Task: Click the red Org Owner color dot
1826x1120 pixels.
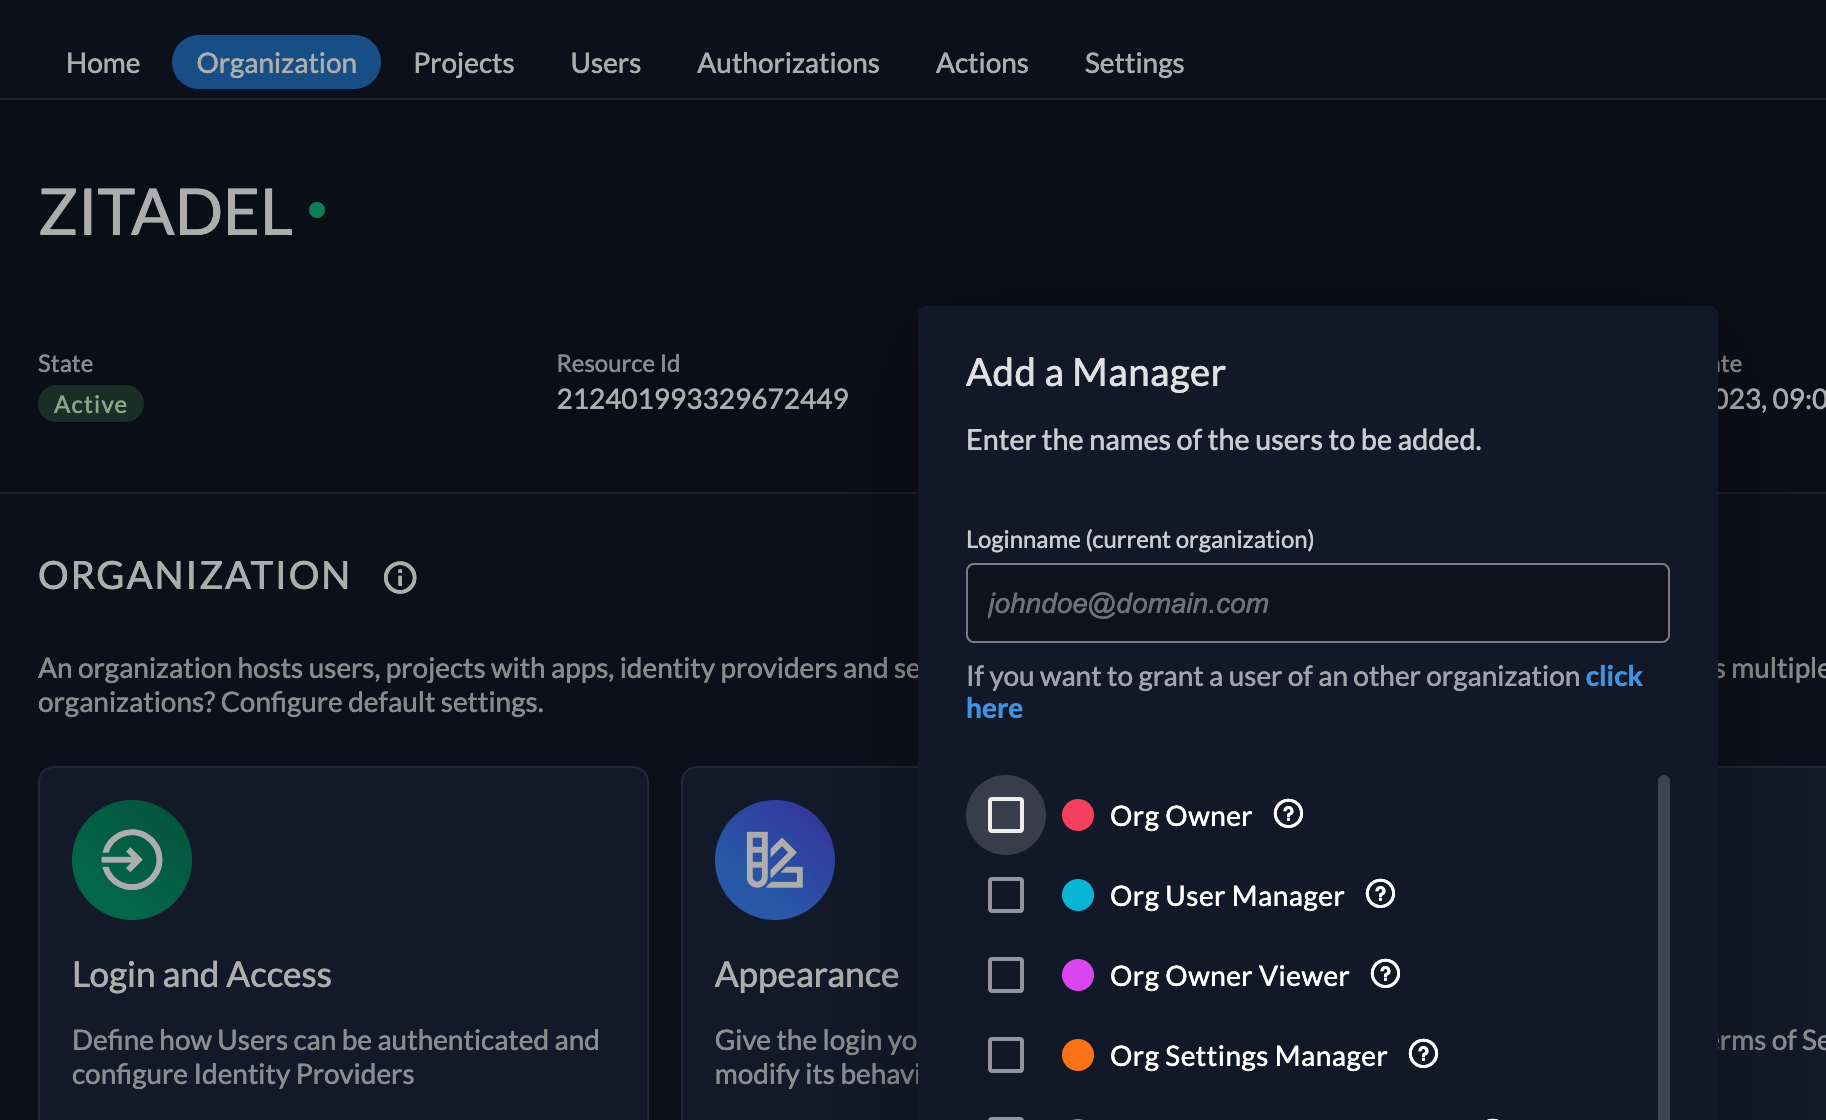Action: [x=1078, y=815]
